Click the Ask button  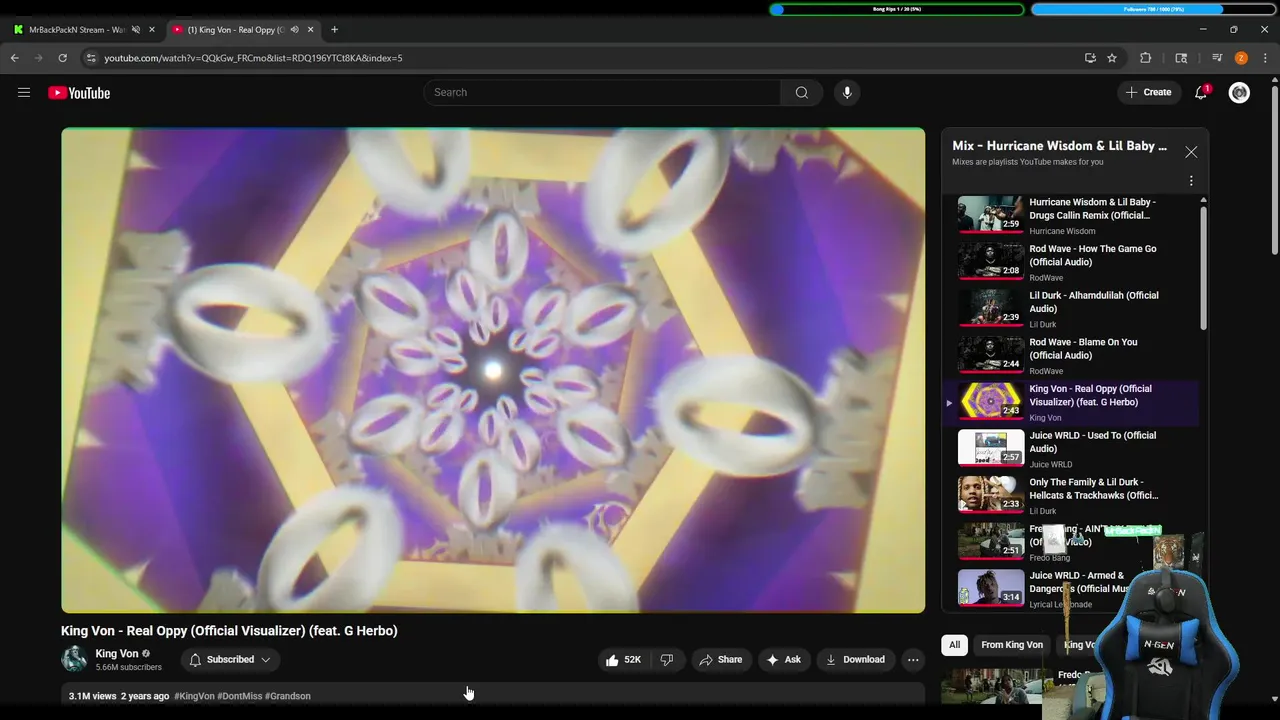tap(783, 660)
